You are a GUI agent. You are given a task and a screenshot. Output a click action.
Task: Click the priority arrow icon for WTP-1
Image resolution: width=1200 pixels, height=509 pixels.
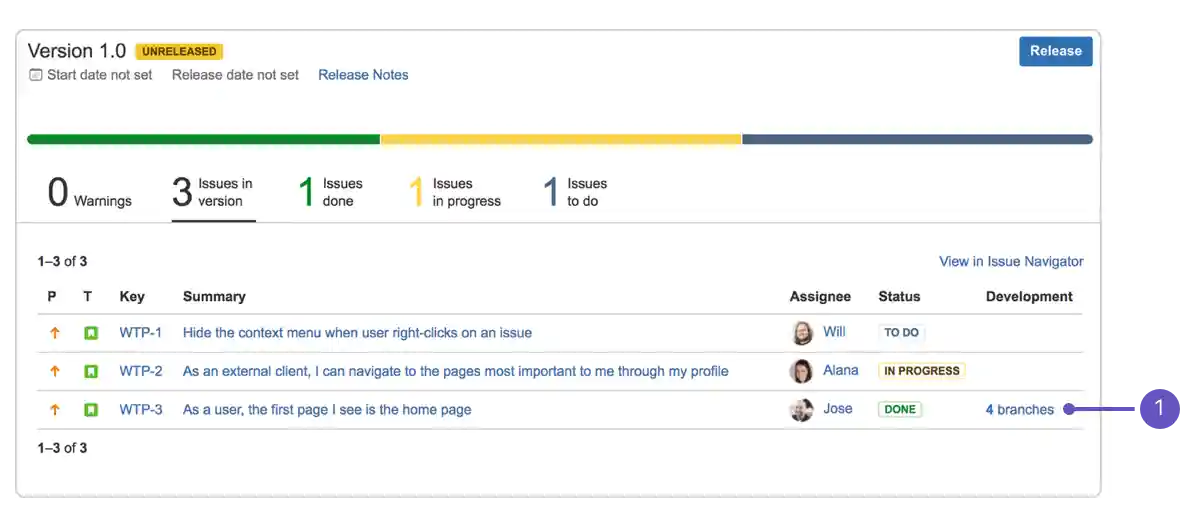coord(54,333)
